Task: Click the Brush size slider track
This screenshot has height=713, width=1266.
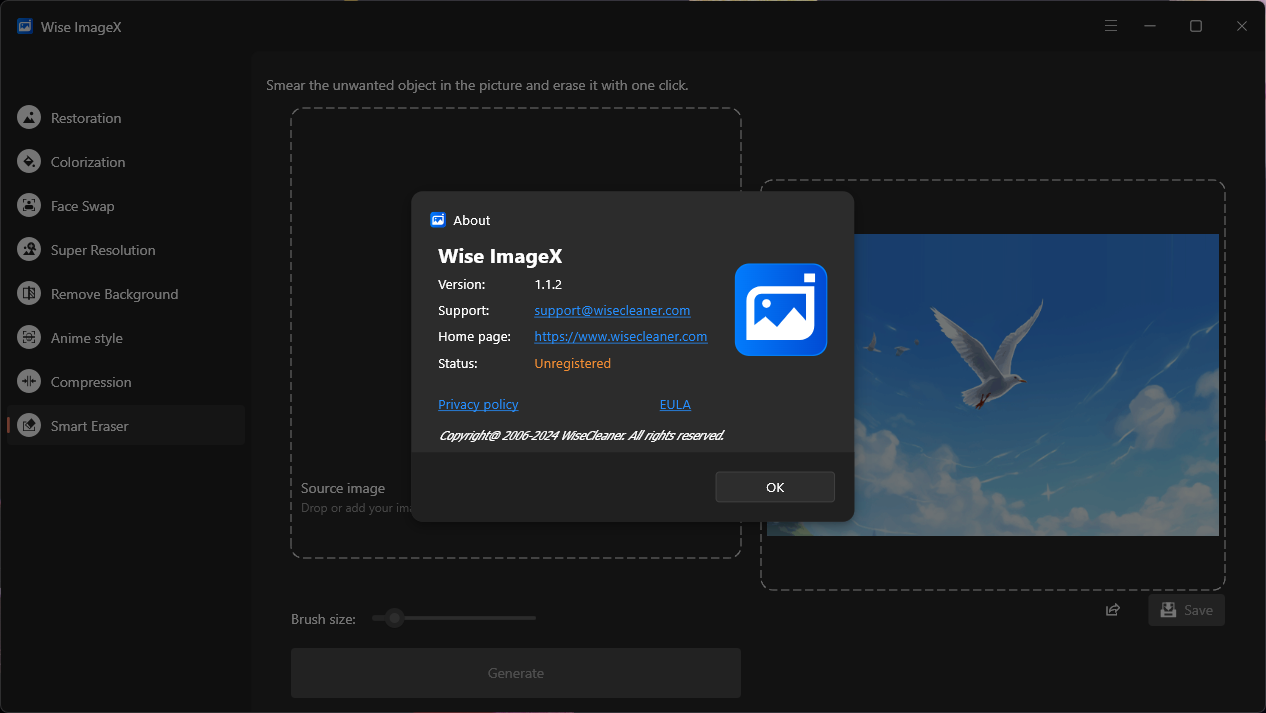Action: tap(454, 618)
